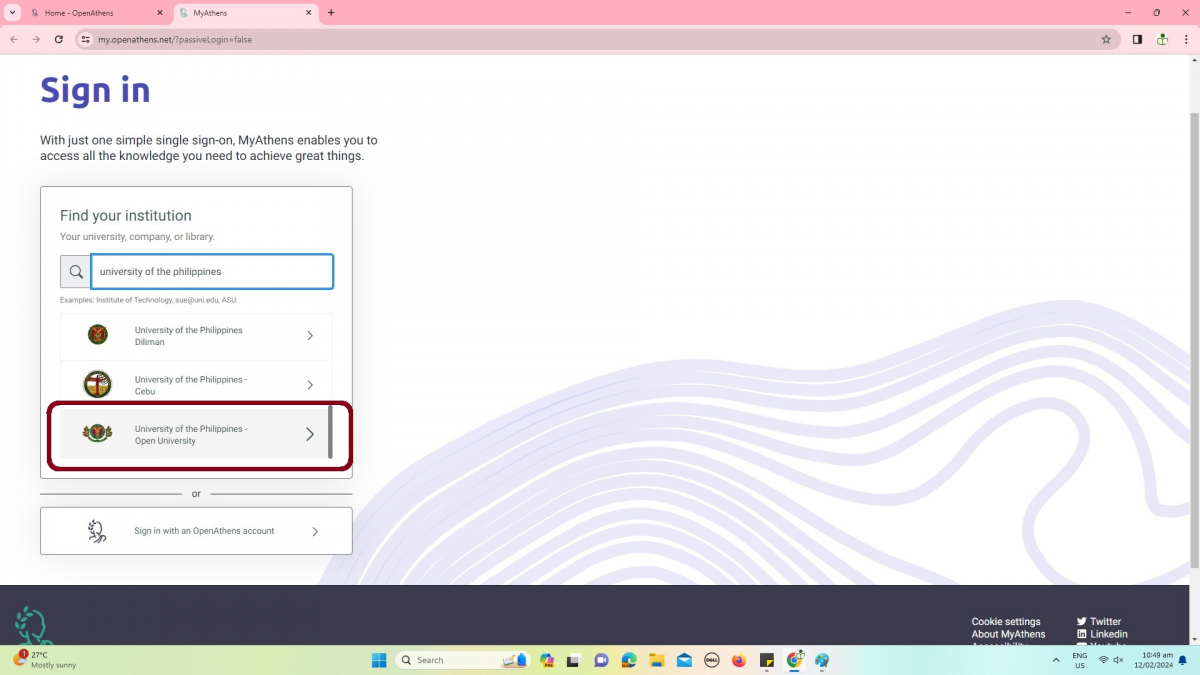Open Firefox from the taskbar

coord(739,660)
